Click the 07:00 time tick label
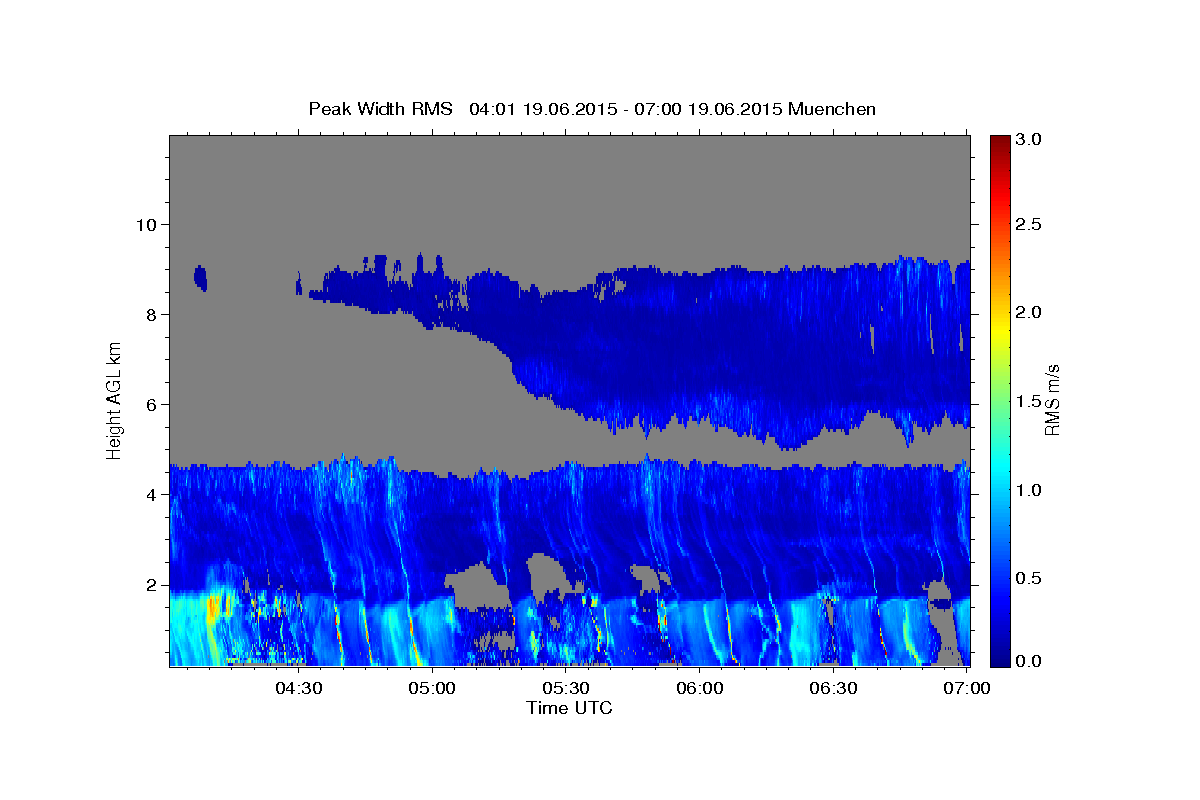Screen dimensions: 1200x800 (x=967, y=688)
